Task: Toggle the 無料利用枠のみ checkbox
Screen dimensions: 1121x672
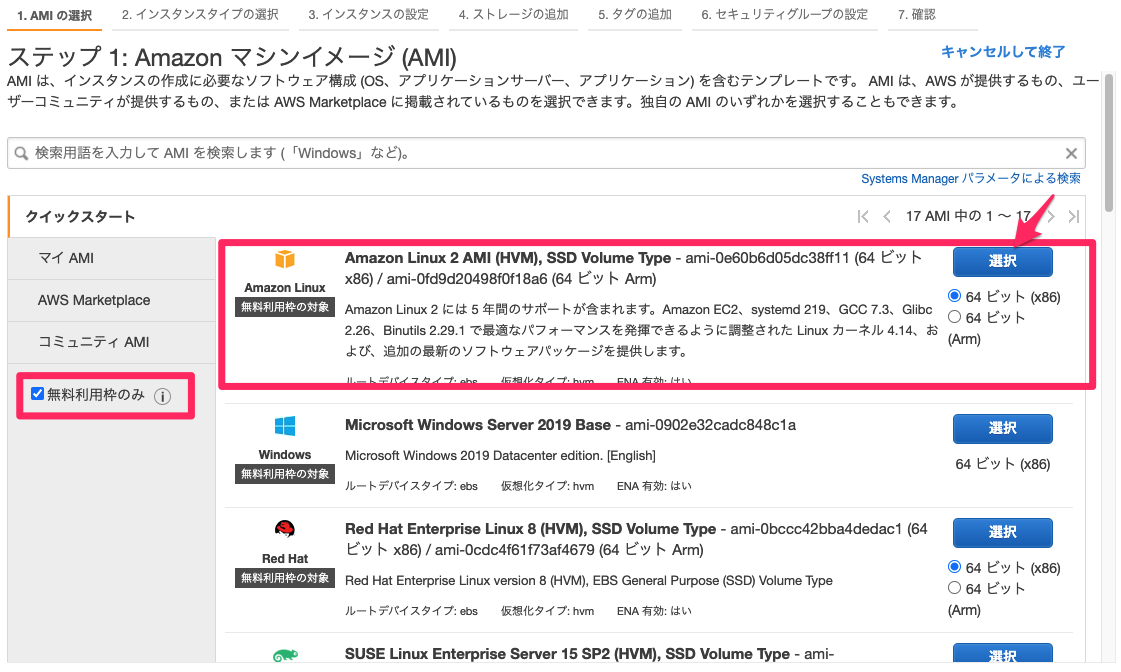Action: (x=37, y=394)
